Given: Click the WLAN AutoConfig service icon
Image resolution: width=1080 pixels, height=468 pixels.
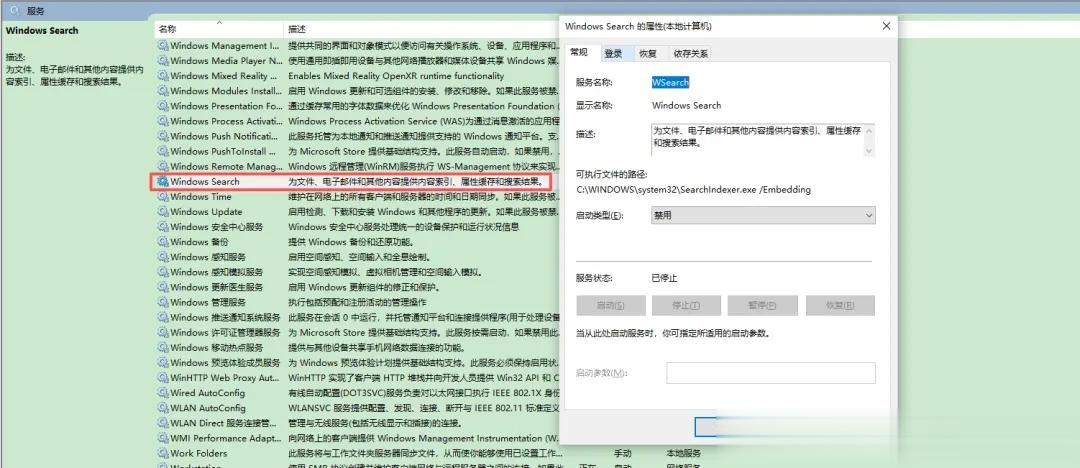Looking at the screenshot, I should [x=163, y=408].
